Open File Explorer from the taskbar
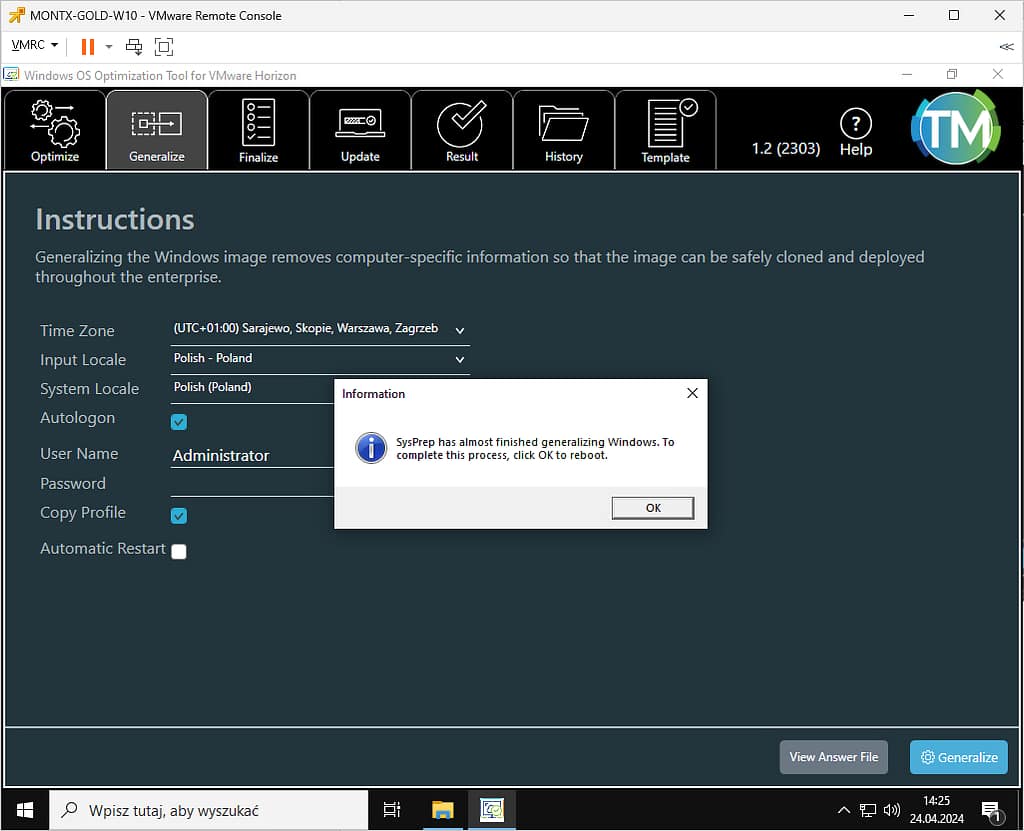Screen dimensions: 1024x831 (x=443, y=810)
